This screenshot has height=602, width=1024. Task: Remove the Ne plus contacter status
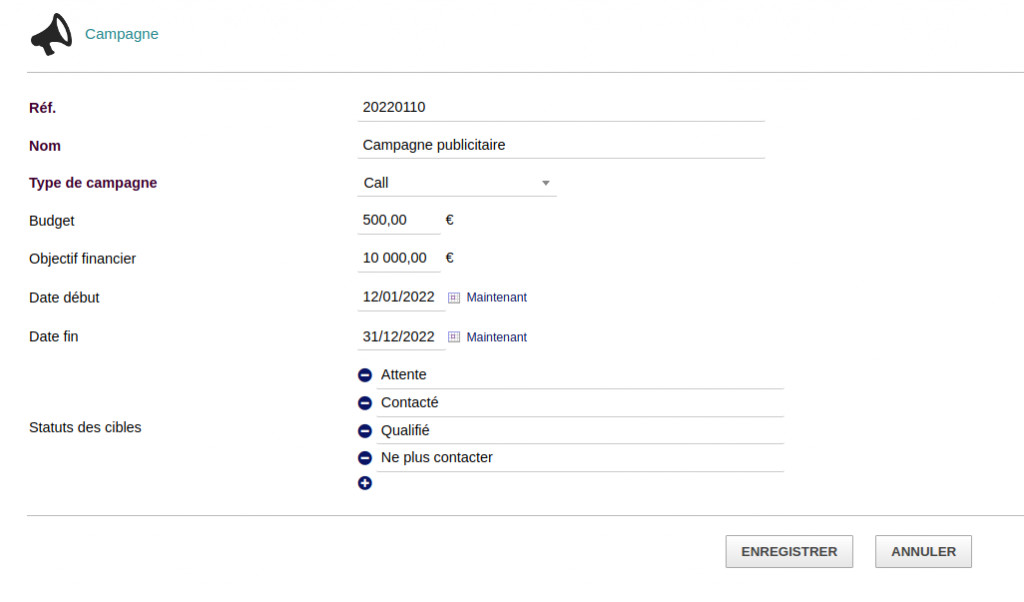365,458
